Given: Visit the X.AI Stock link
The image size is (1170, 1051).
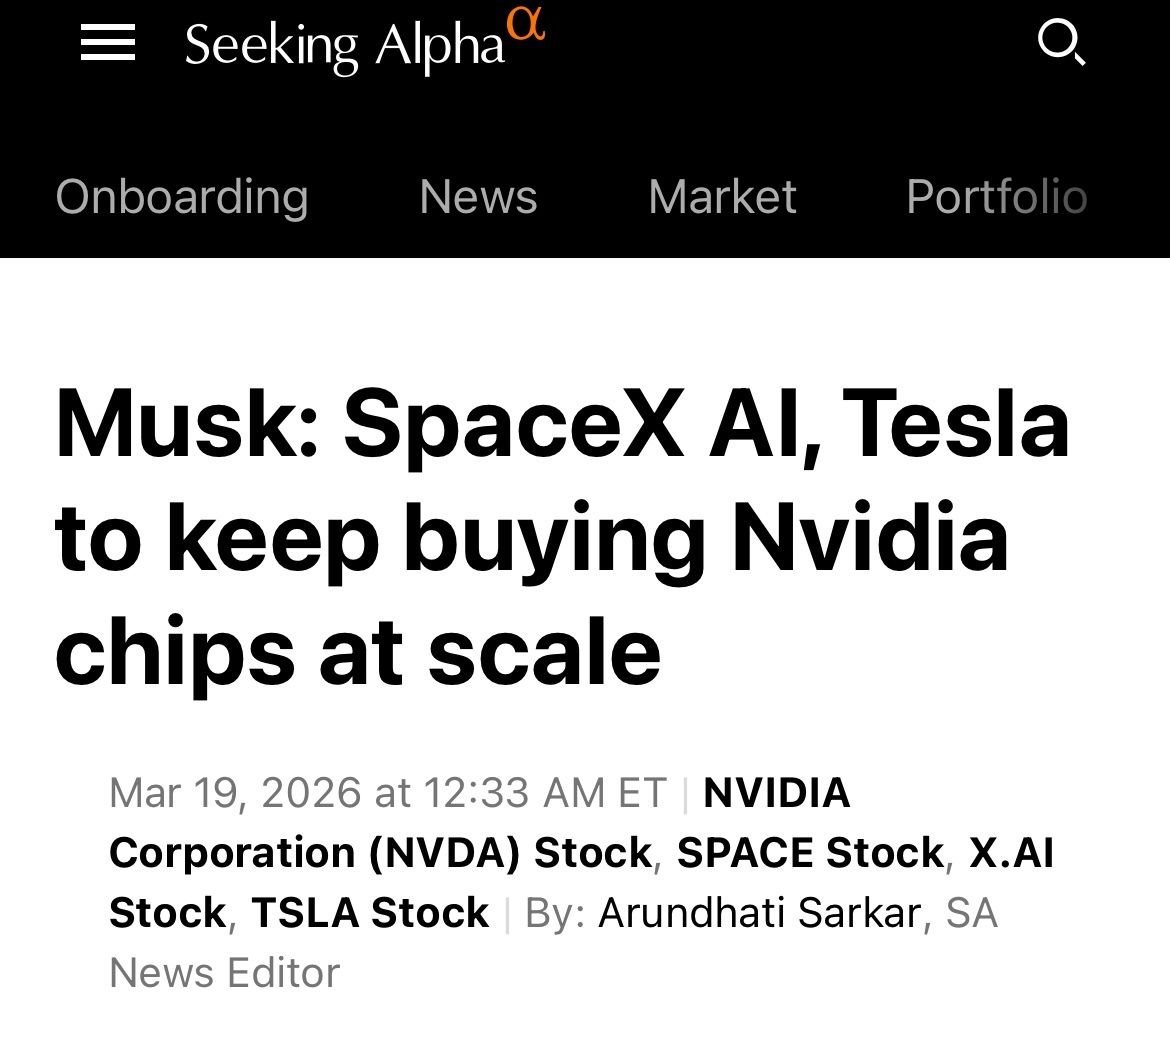Looking at the screenshot, I should pyautogui.click(x=1012, y=852).
